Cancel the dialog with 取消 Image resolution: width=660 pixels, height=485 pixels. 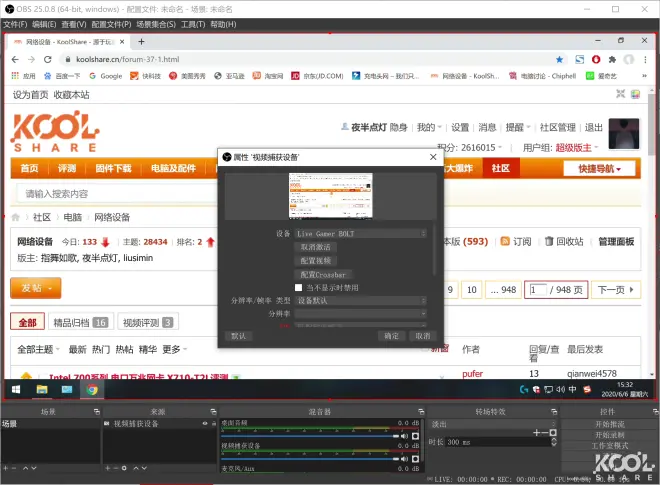[x=423, y=336]
